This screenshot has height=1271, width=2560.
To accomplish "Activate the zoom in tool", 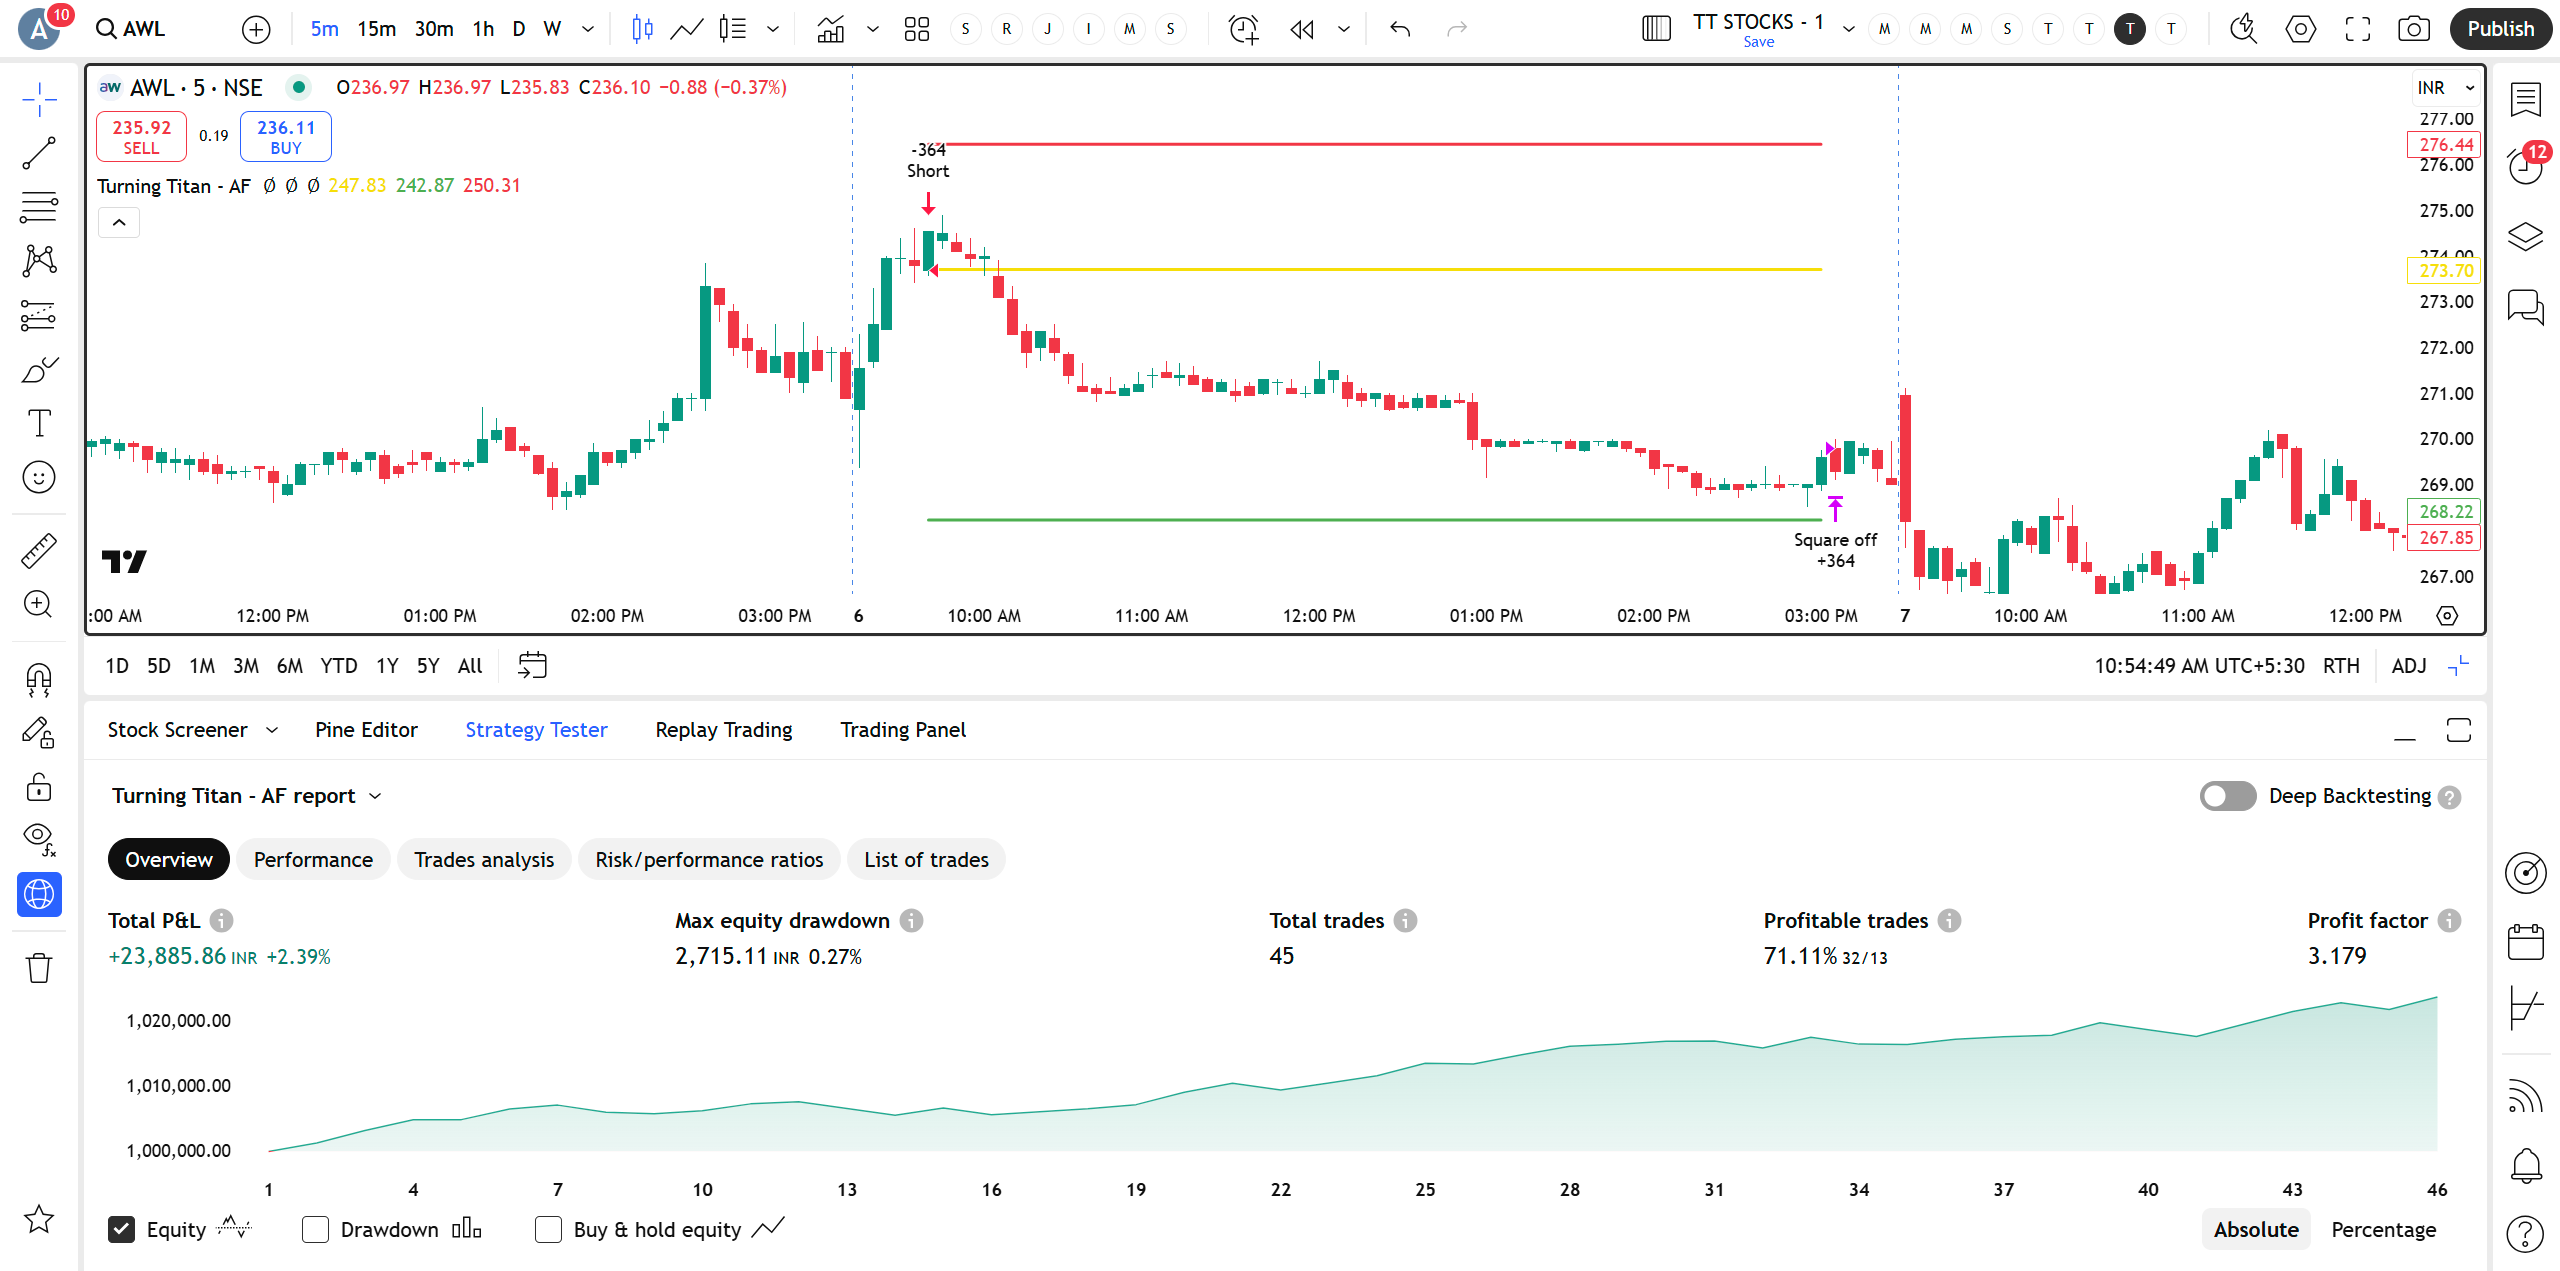I will point(39,604).
